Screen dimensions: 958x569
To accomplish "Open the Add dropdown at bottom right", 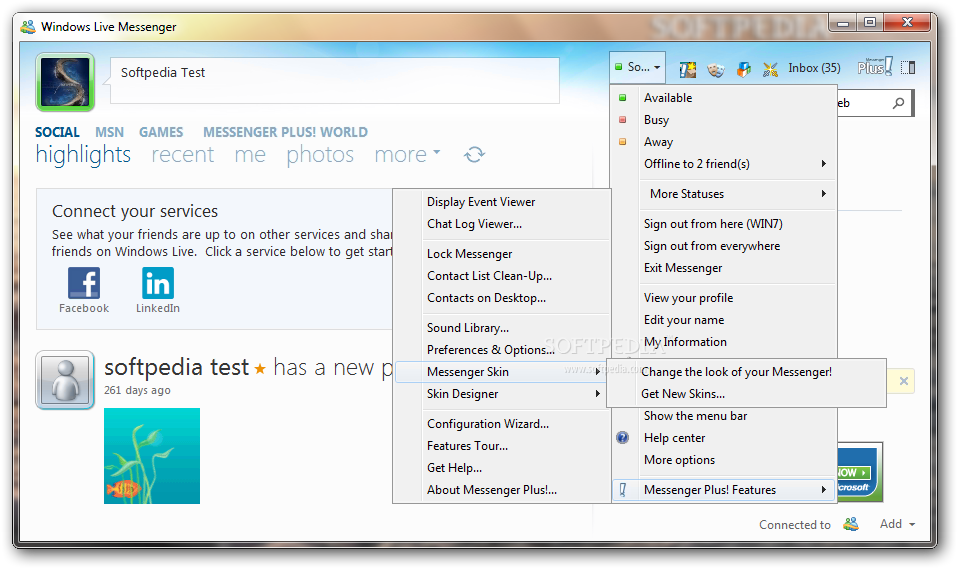I will (x=897, y=524).
